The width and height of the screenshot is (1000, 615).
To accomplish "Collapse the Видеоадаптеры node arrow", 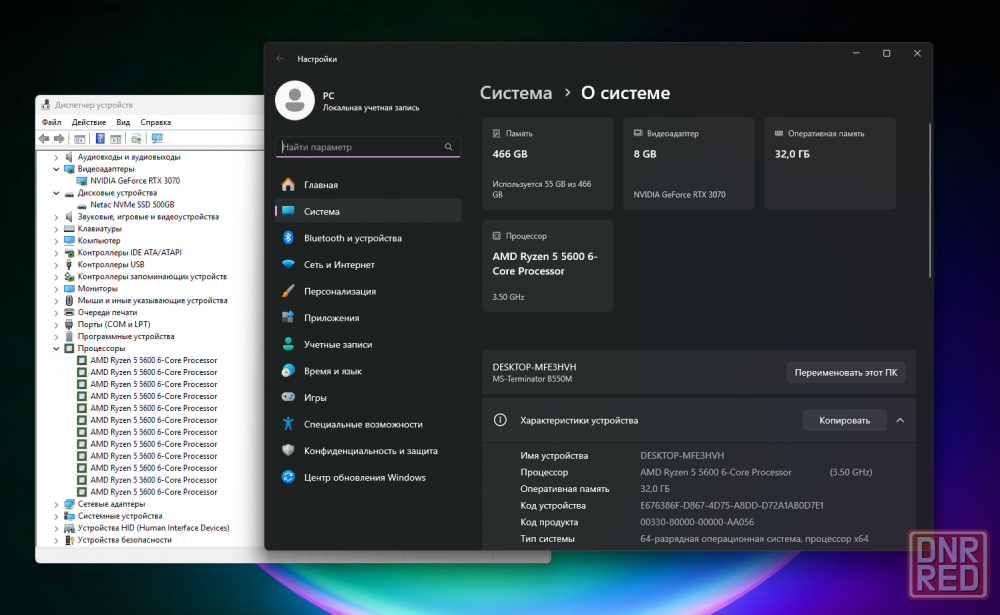I will (56, 169).
